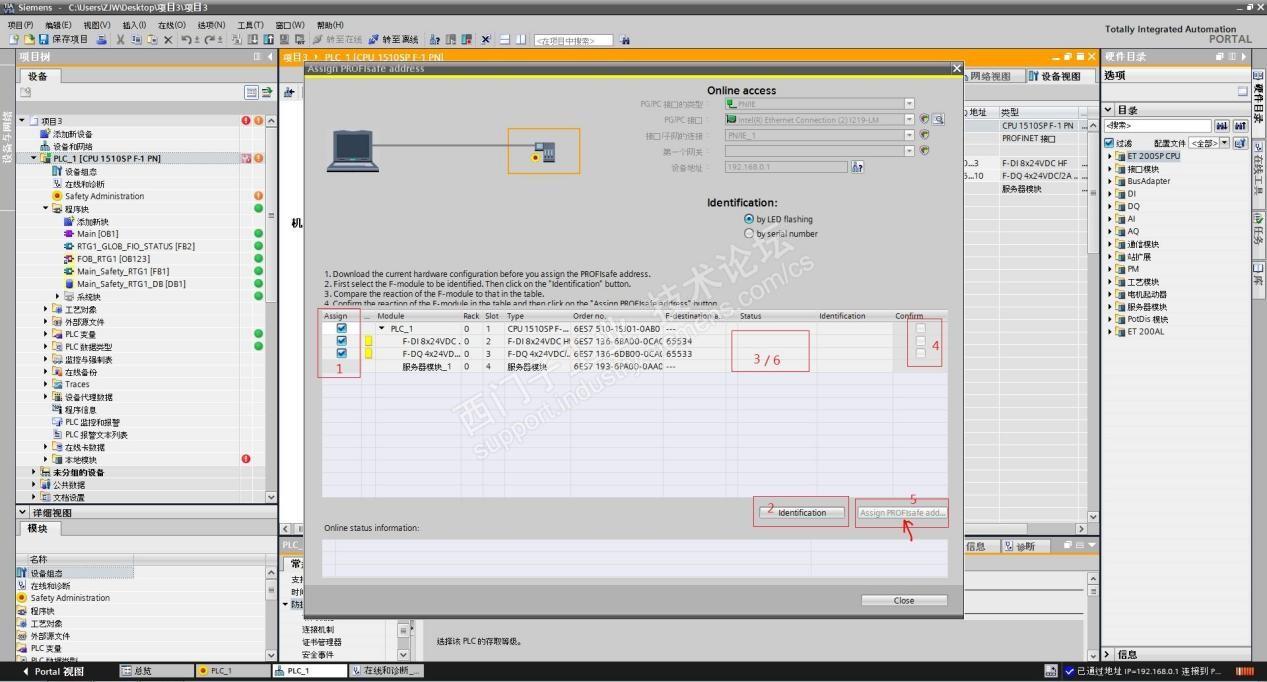The image size is (1267, 682).
Task: Expand the DQ folder in hardware catalog
Action: pos(1109,207)
